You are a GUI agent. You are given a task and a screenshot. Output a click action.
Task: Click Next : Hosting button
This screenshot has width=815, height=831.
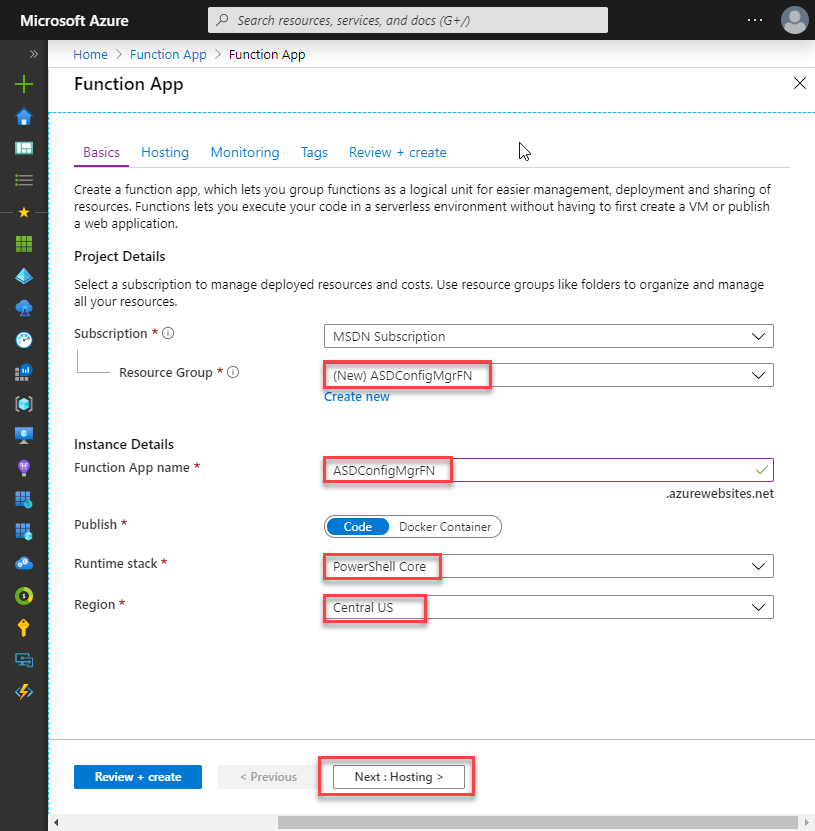(x=398, y=777)
